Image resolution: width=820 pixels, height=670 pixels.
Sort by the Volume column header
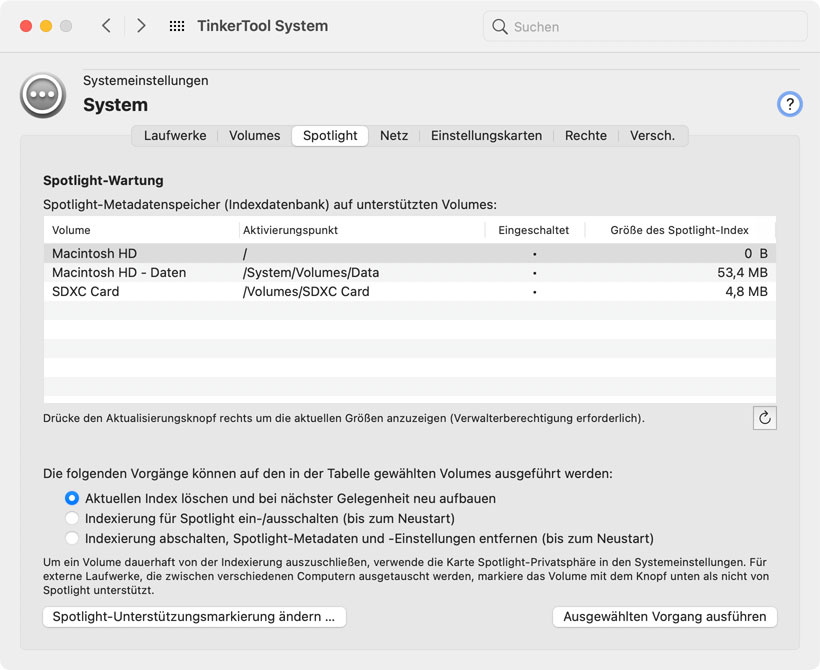pos(141,230)
